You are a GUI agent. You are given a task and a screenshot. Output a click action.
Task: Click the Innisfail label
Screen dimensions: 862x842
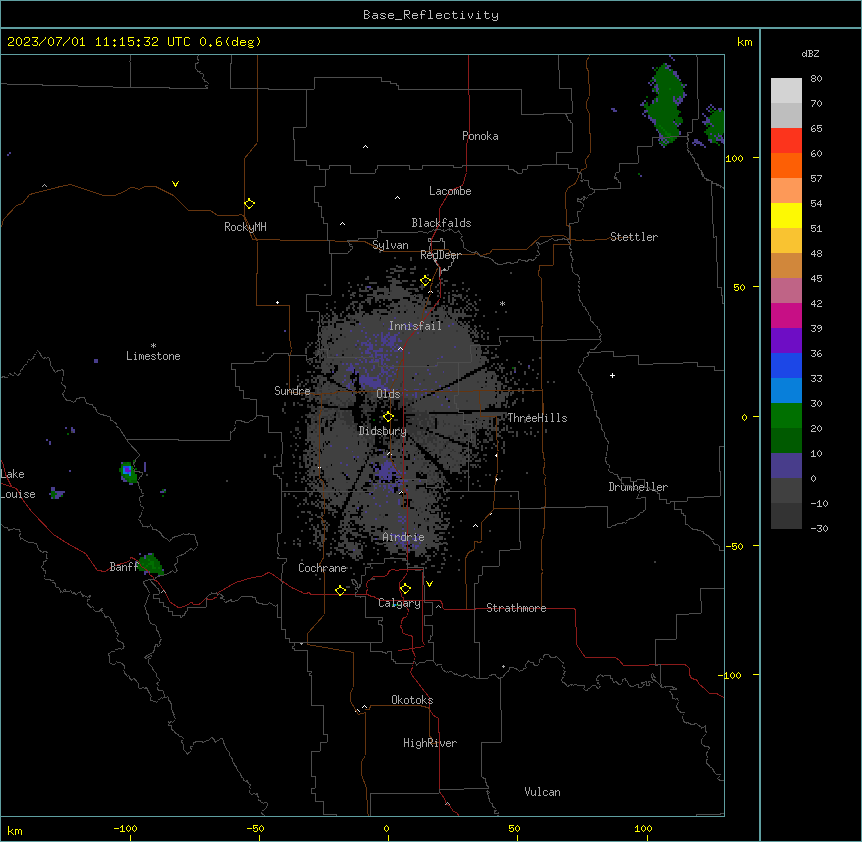[x=416, y=326]
